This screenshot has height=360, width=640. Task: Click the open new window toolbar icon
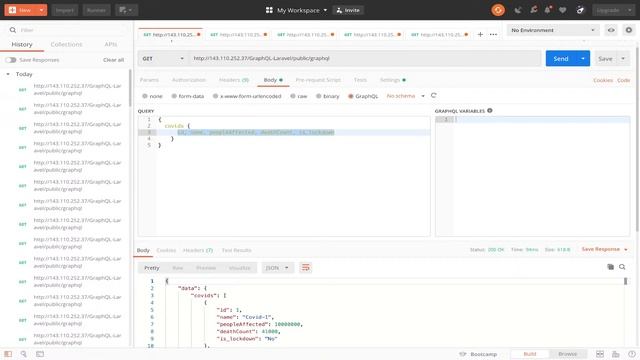tap(127, 10)
